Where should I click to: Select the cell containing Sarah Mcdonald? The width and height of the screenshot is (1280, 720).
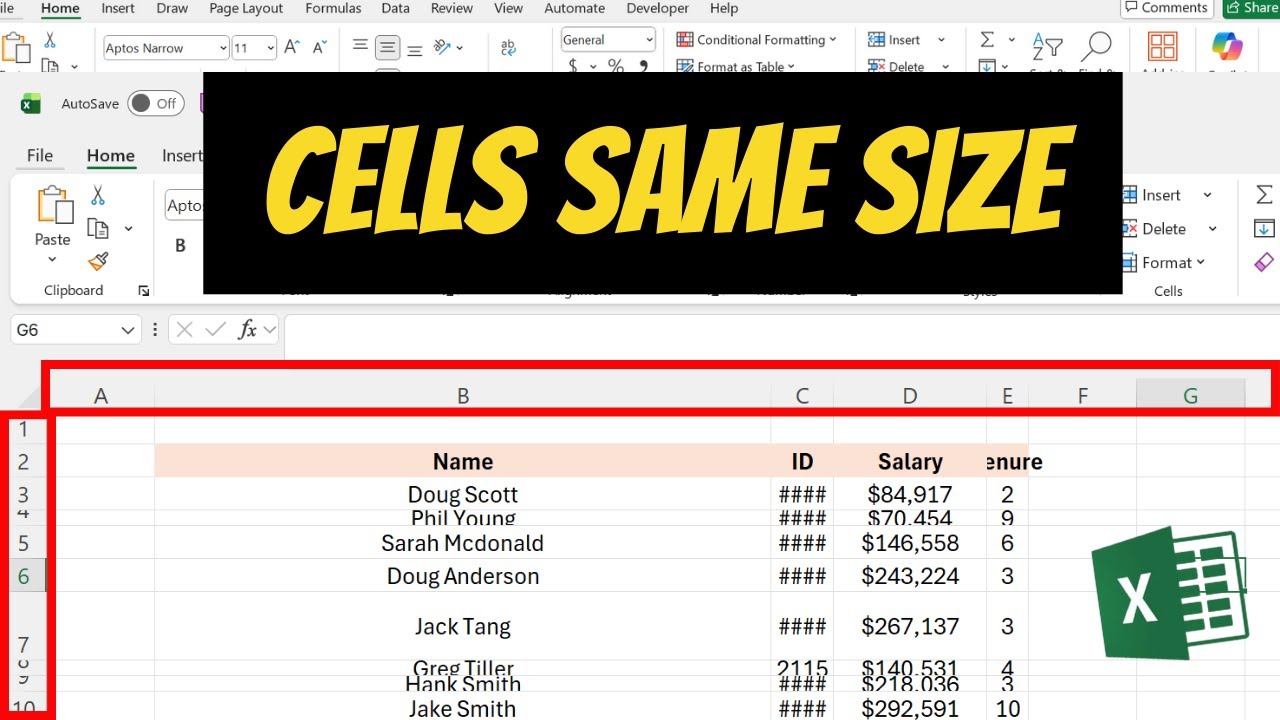click(x=463, y=543)
